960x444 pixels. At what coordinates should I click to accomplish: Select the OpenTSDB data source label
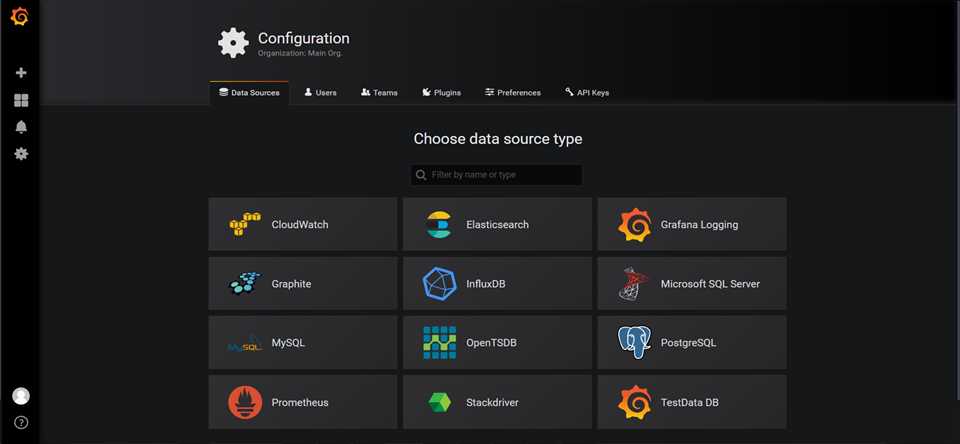pyautogui.click(x=491, y=343)
